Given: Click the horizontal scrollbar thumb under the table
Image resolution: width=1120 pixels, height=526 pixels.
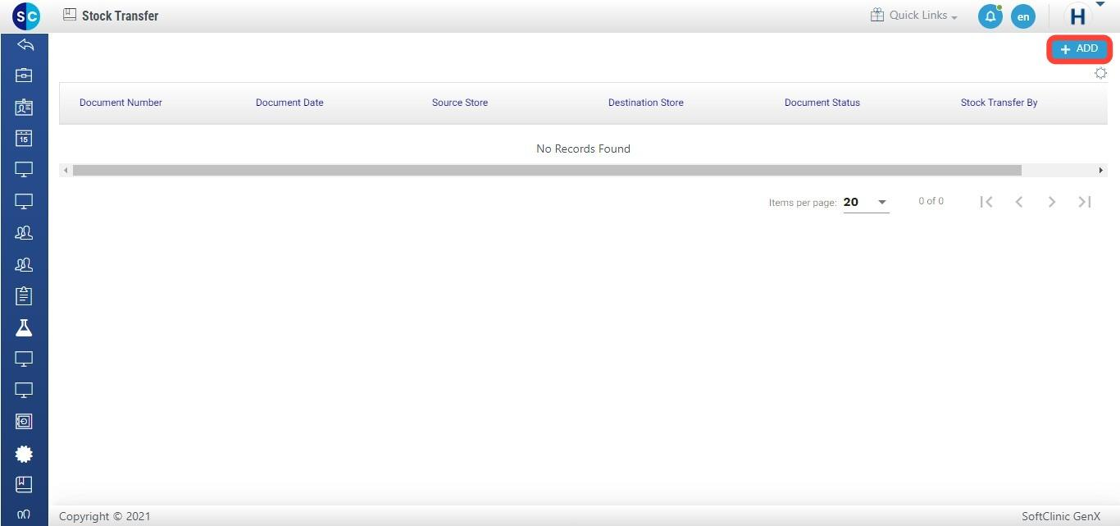Looking at the screenshot, I should [x=547, y=171].
